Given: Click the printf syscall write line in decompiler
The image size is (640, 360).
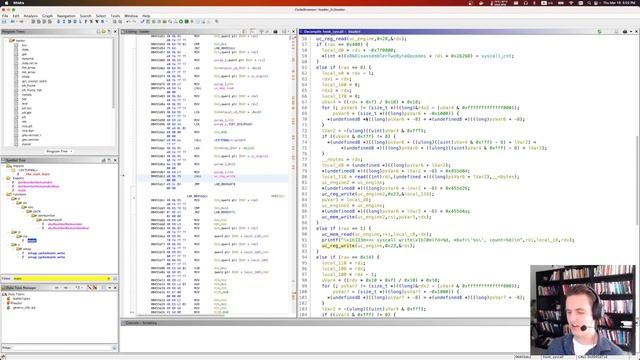Looking at the screenshot, I should 447,240.
